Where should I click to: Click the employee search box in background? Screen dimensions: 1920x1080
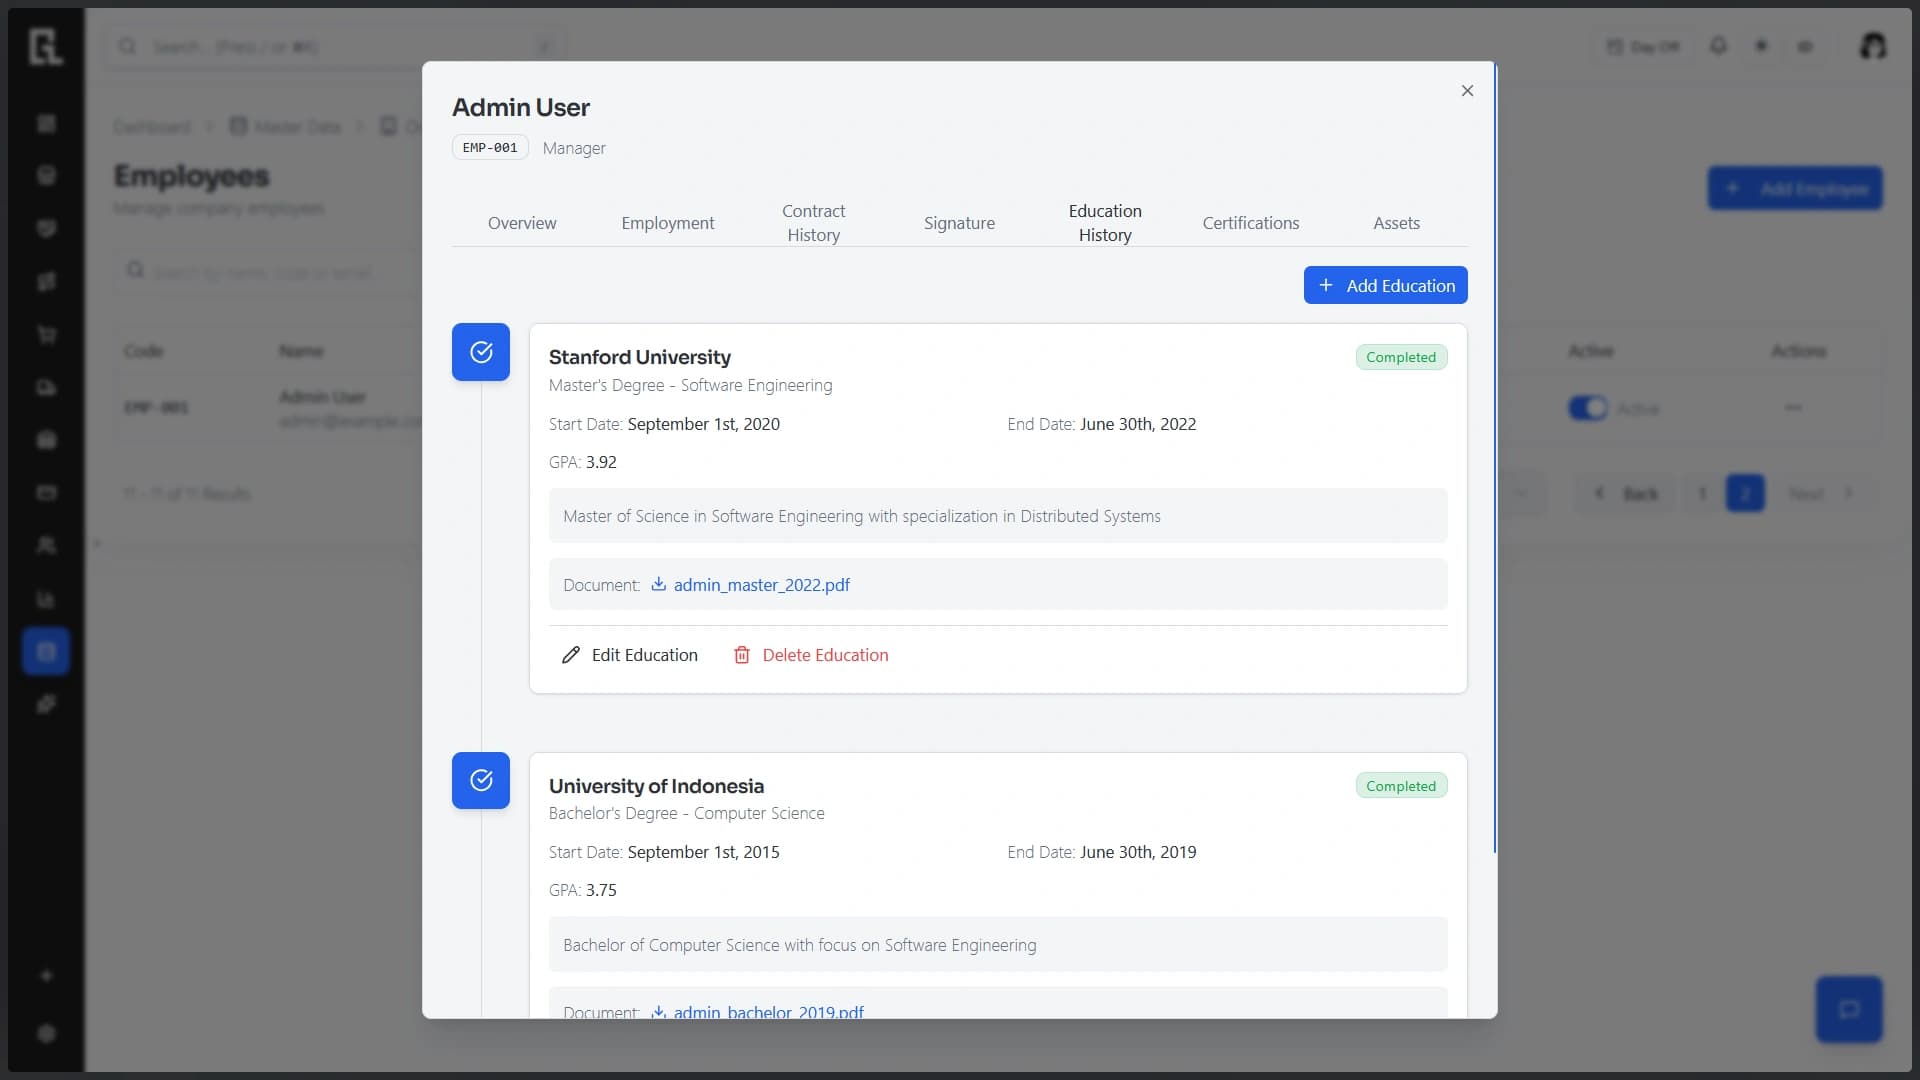[x=268, y=271]
